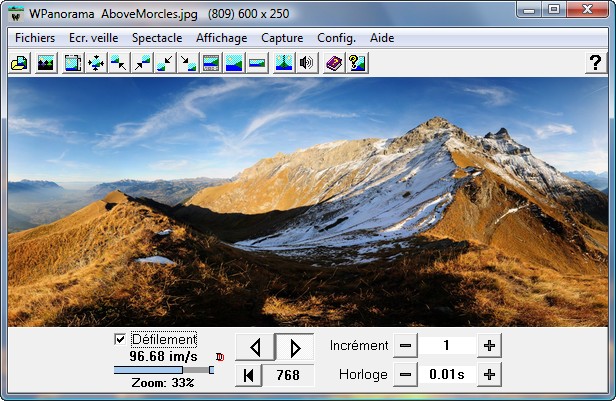Screen dimensions: 616x401
Task: Click the speaker sound icon
Action: (306, 63)
